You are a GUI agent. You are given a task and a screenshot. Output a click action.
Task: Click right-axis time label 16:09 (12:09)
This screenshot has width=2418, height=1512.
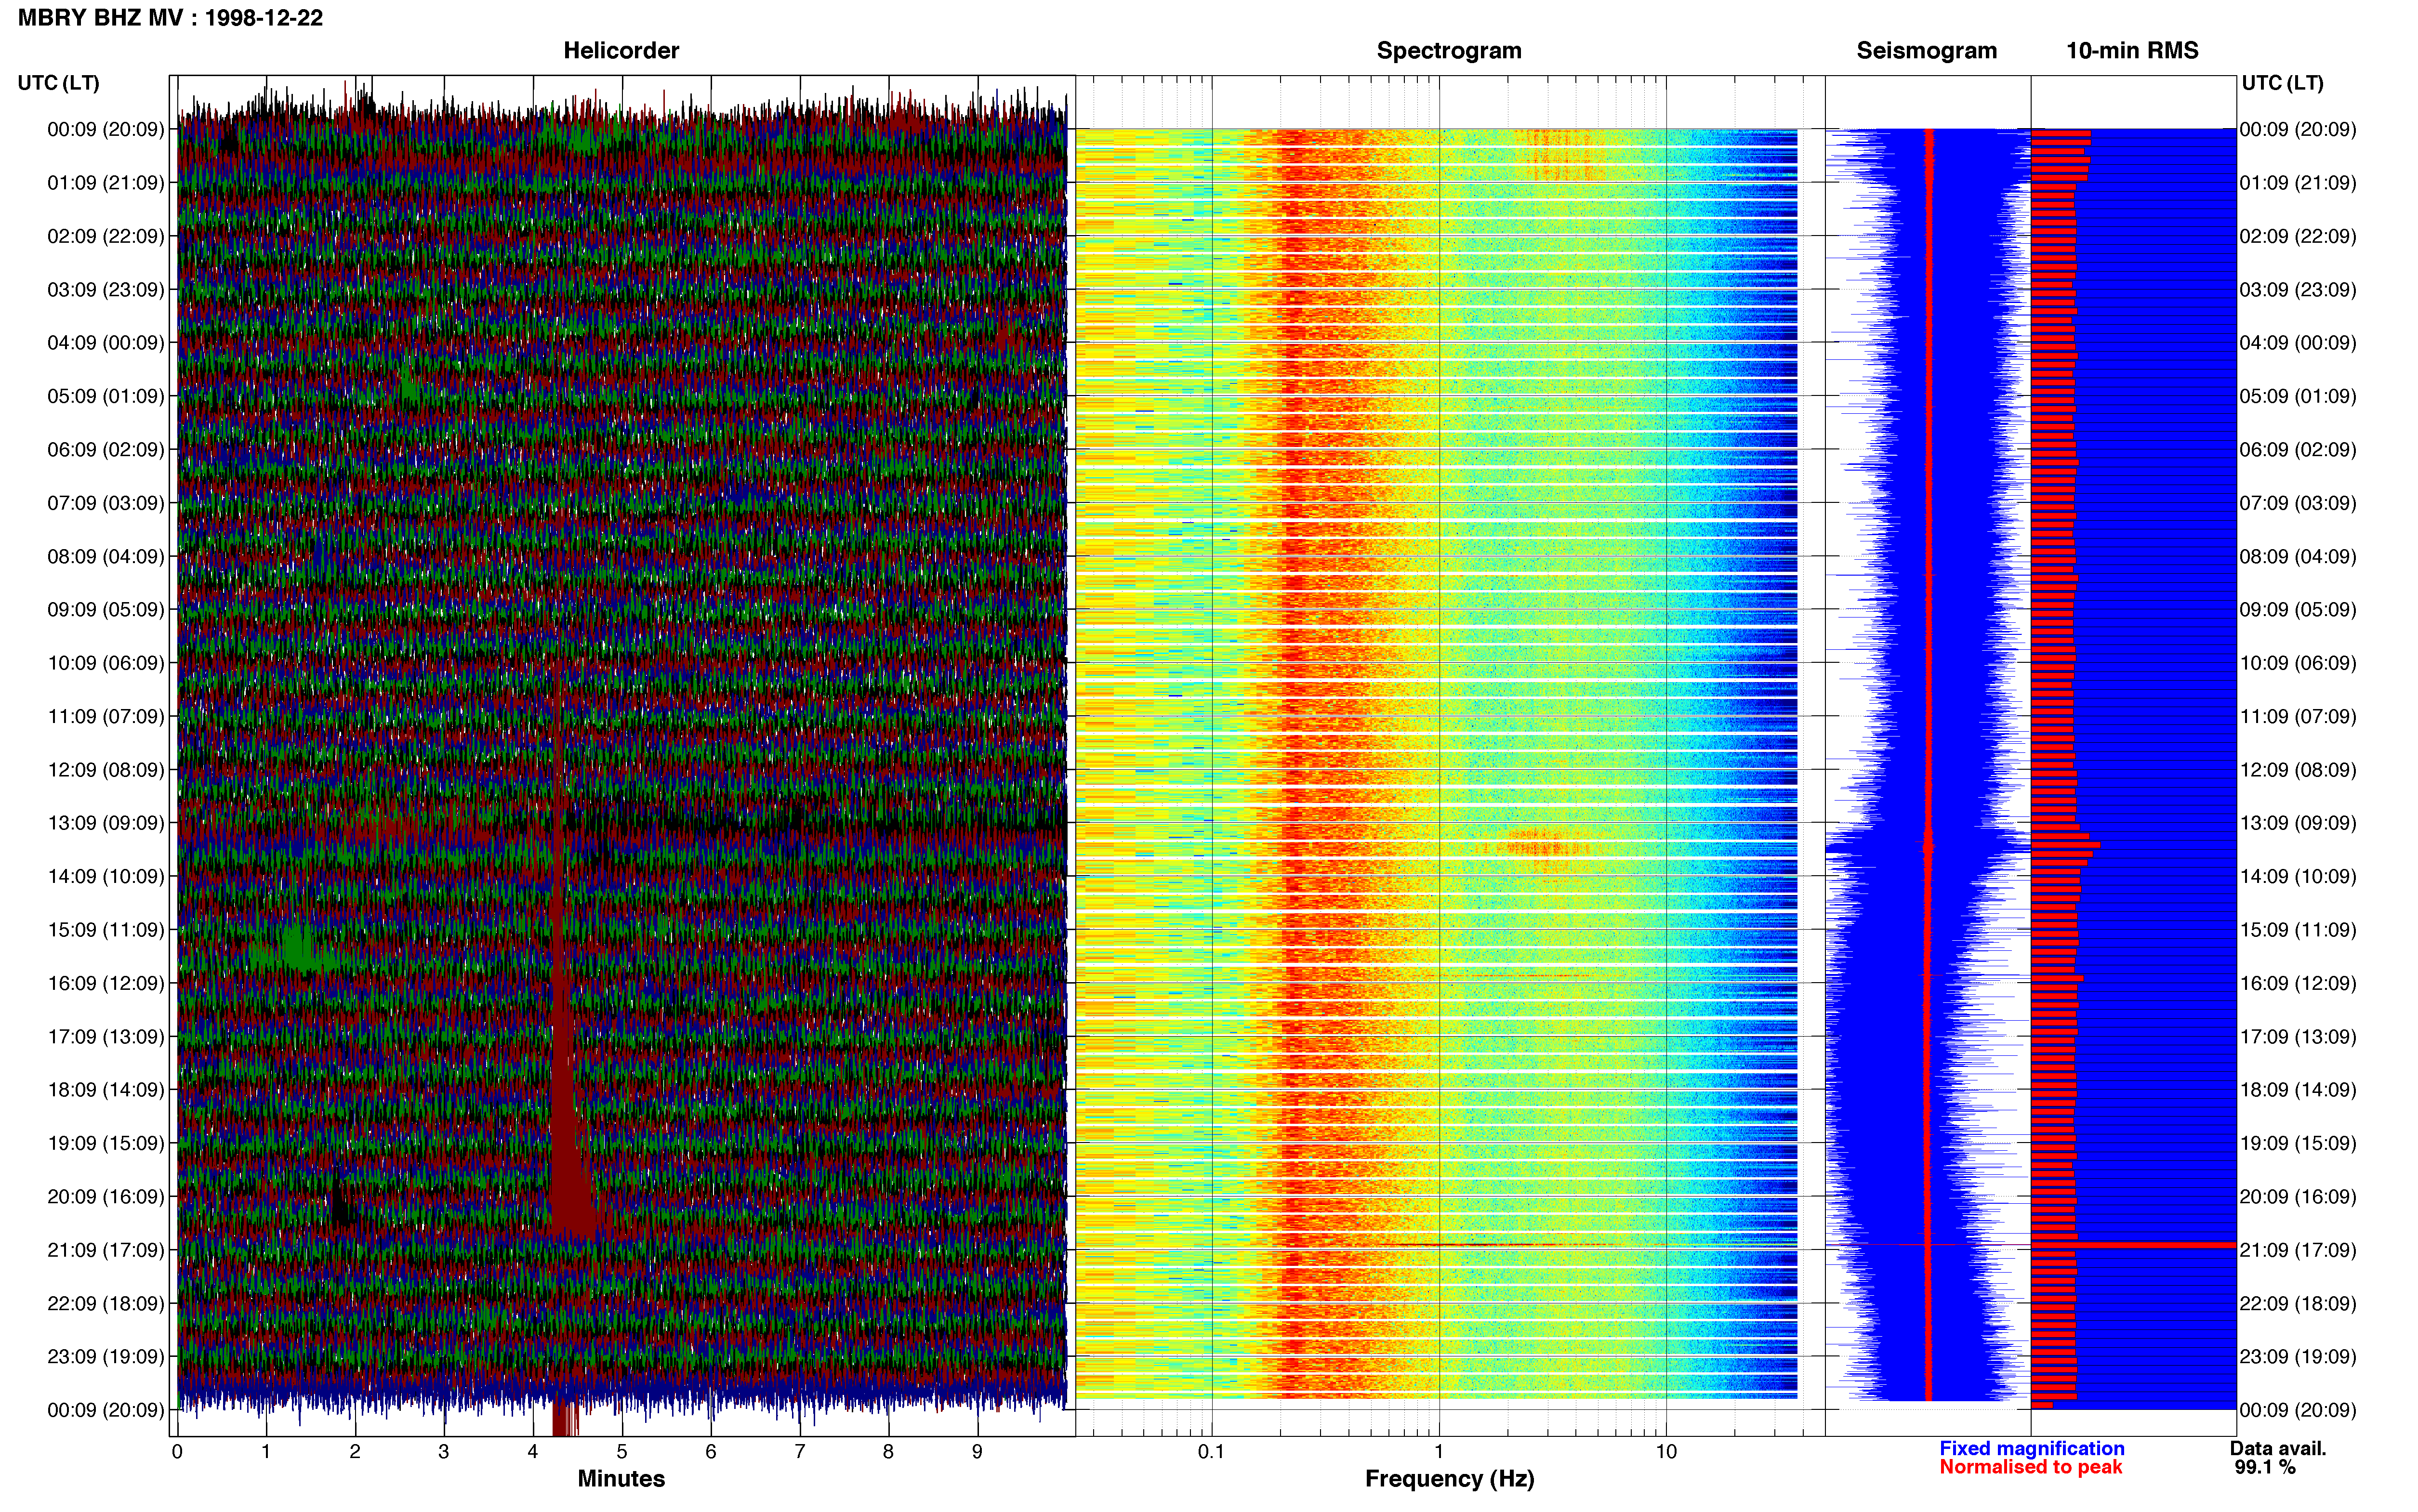2298,983
